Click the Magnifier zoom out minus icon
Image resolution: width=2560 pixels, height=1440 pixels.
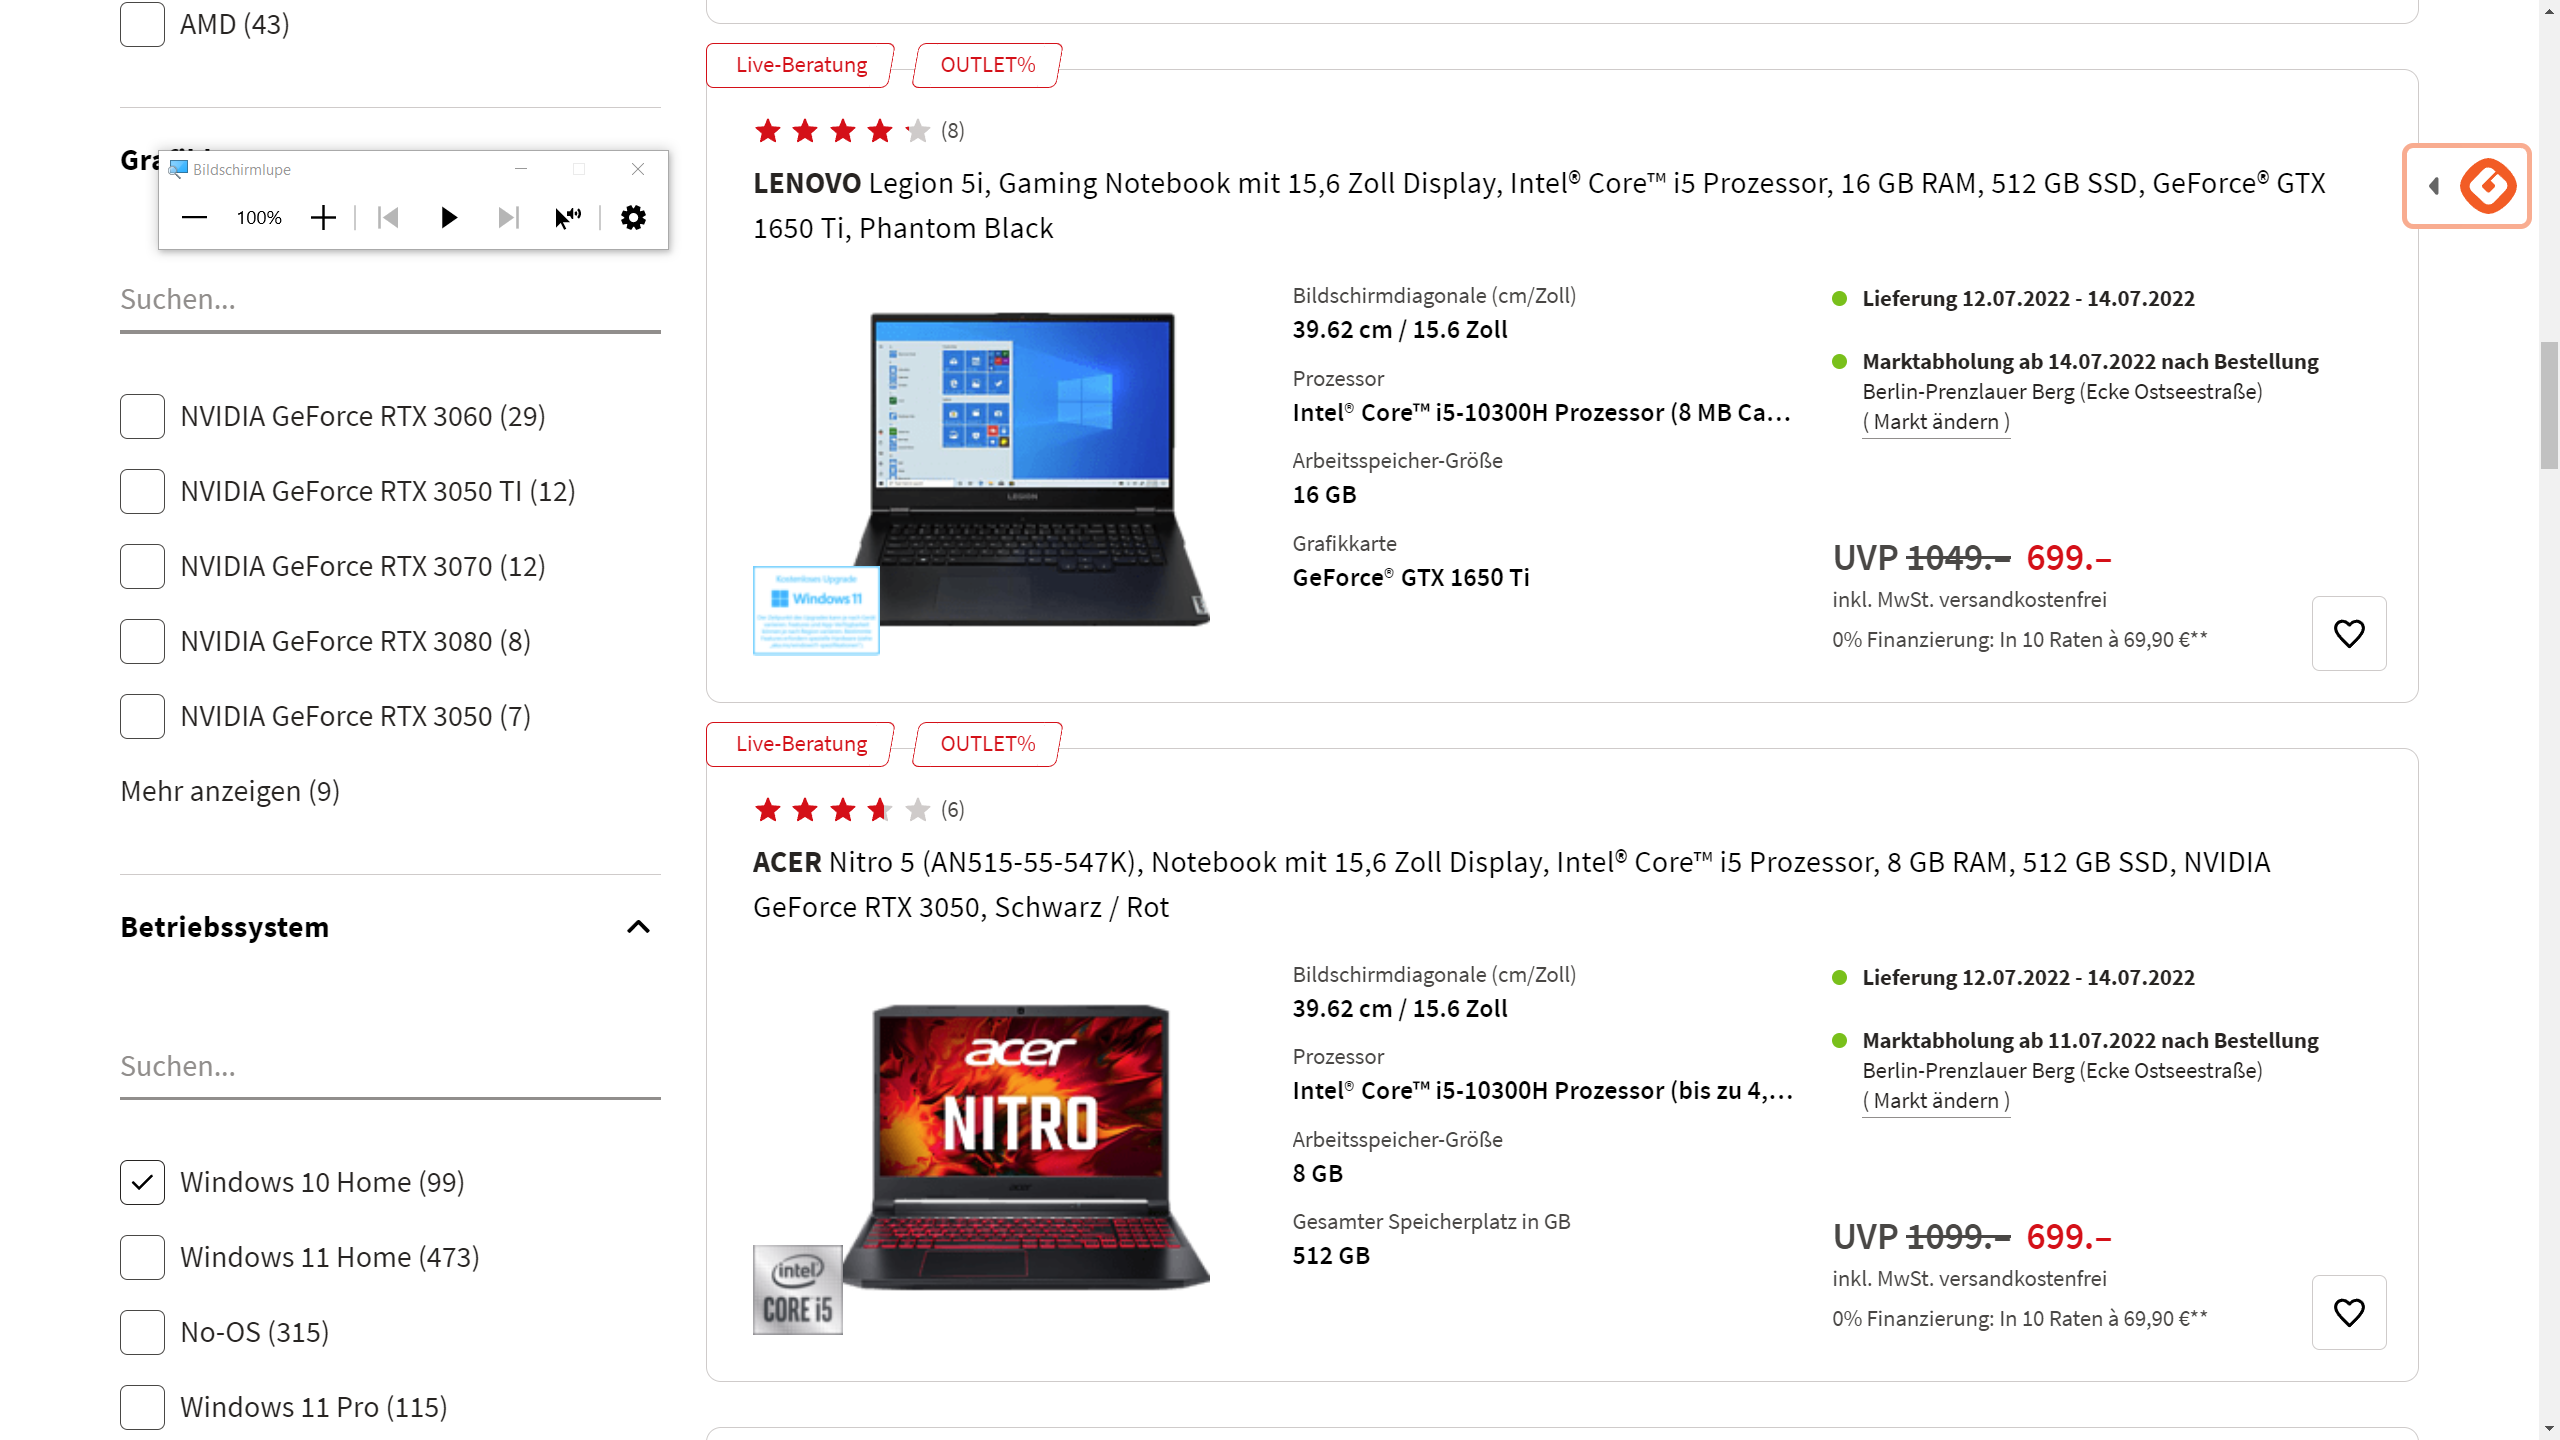tap(194, 217)
